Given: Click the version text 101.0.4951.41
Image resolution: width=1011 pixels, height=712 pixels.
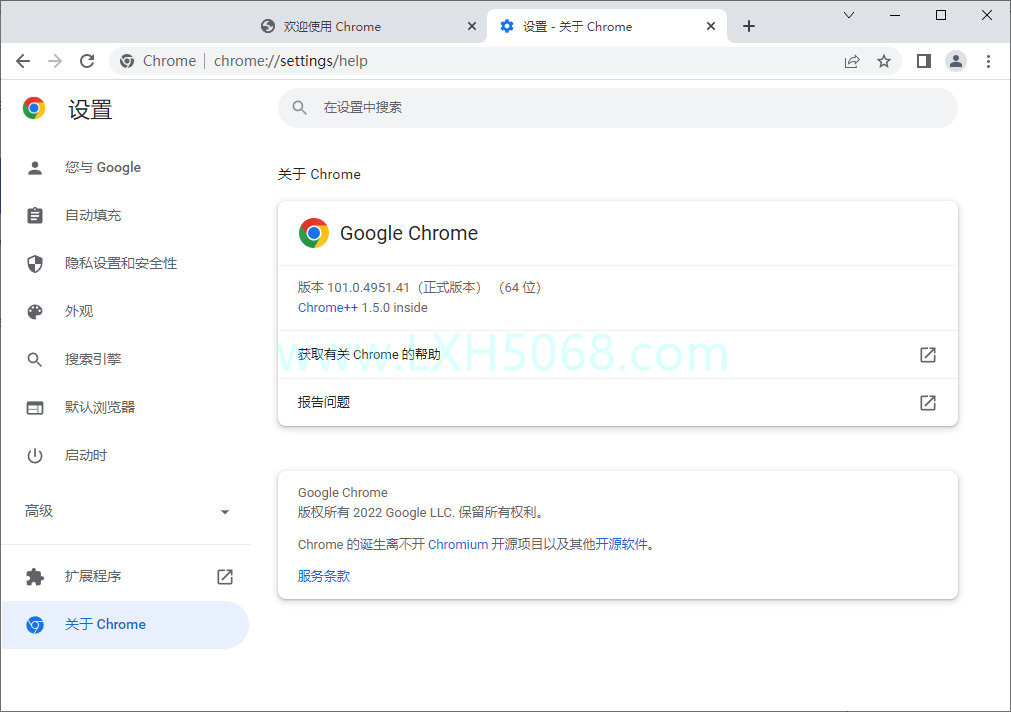Looking at the screenshot, I should 368,288.
